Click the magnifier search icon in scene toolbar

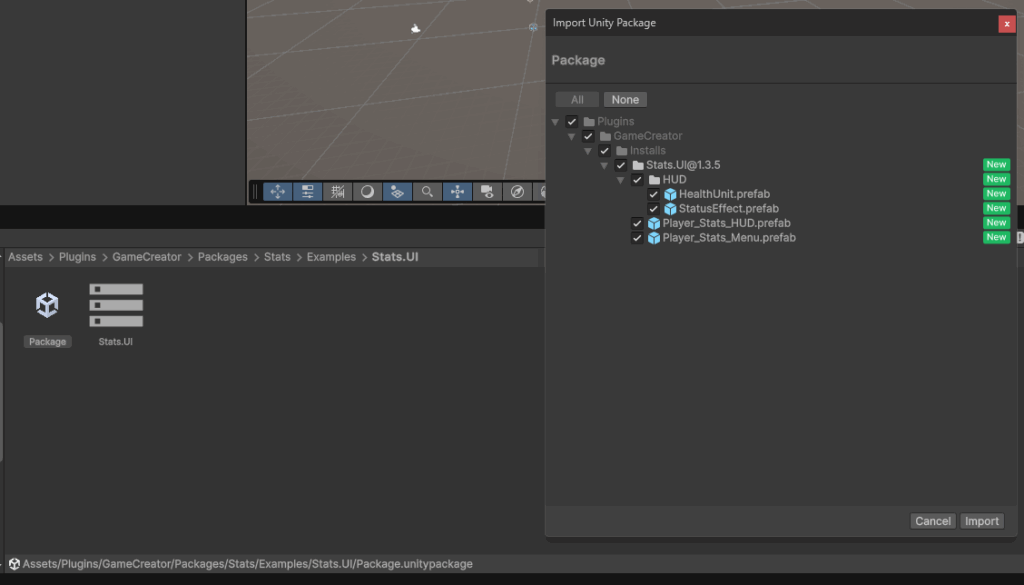point(427,192)
